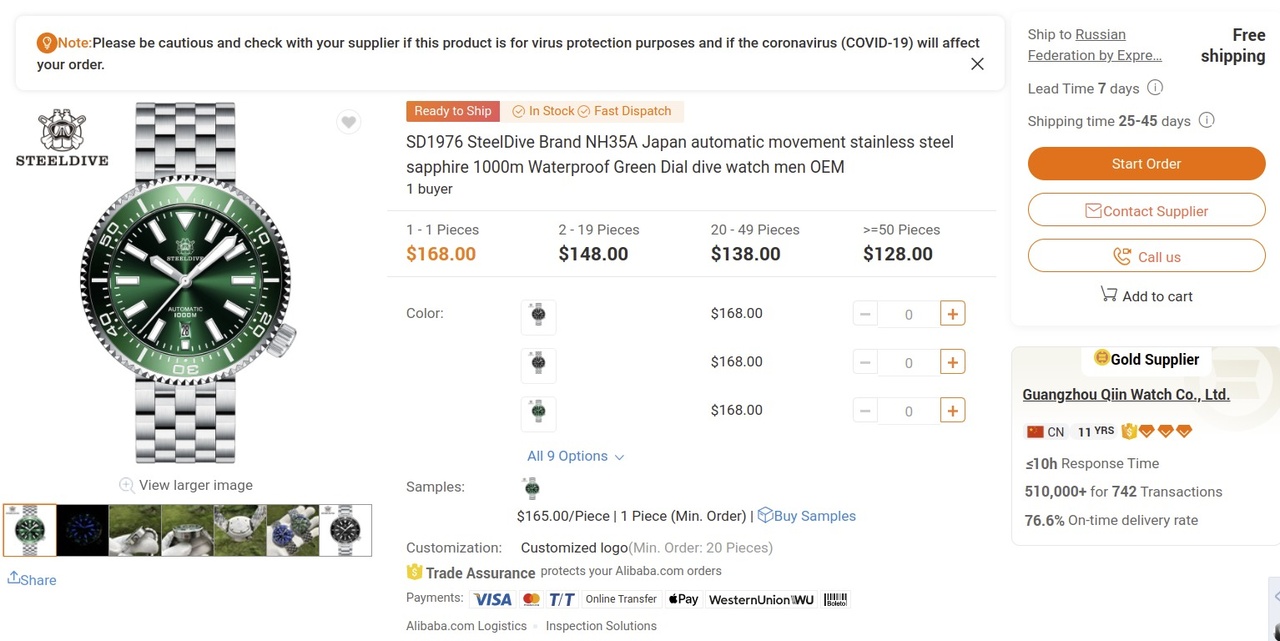Click the Contact Supplier button

(1146, 211)
